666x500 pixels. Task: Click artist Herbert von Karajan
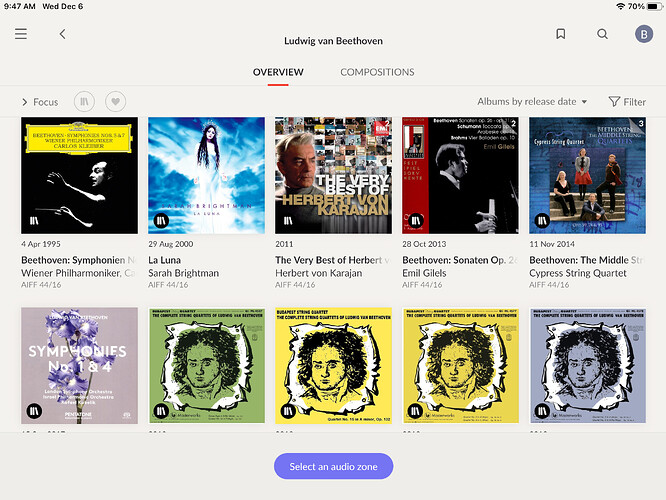pyautogui.click(x=319, y=273)
